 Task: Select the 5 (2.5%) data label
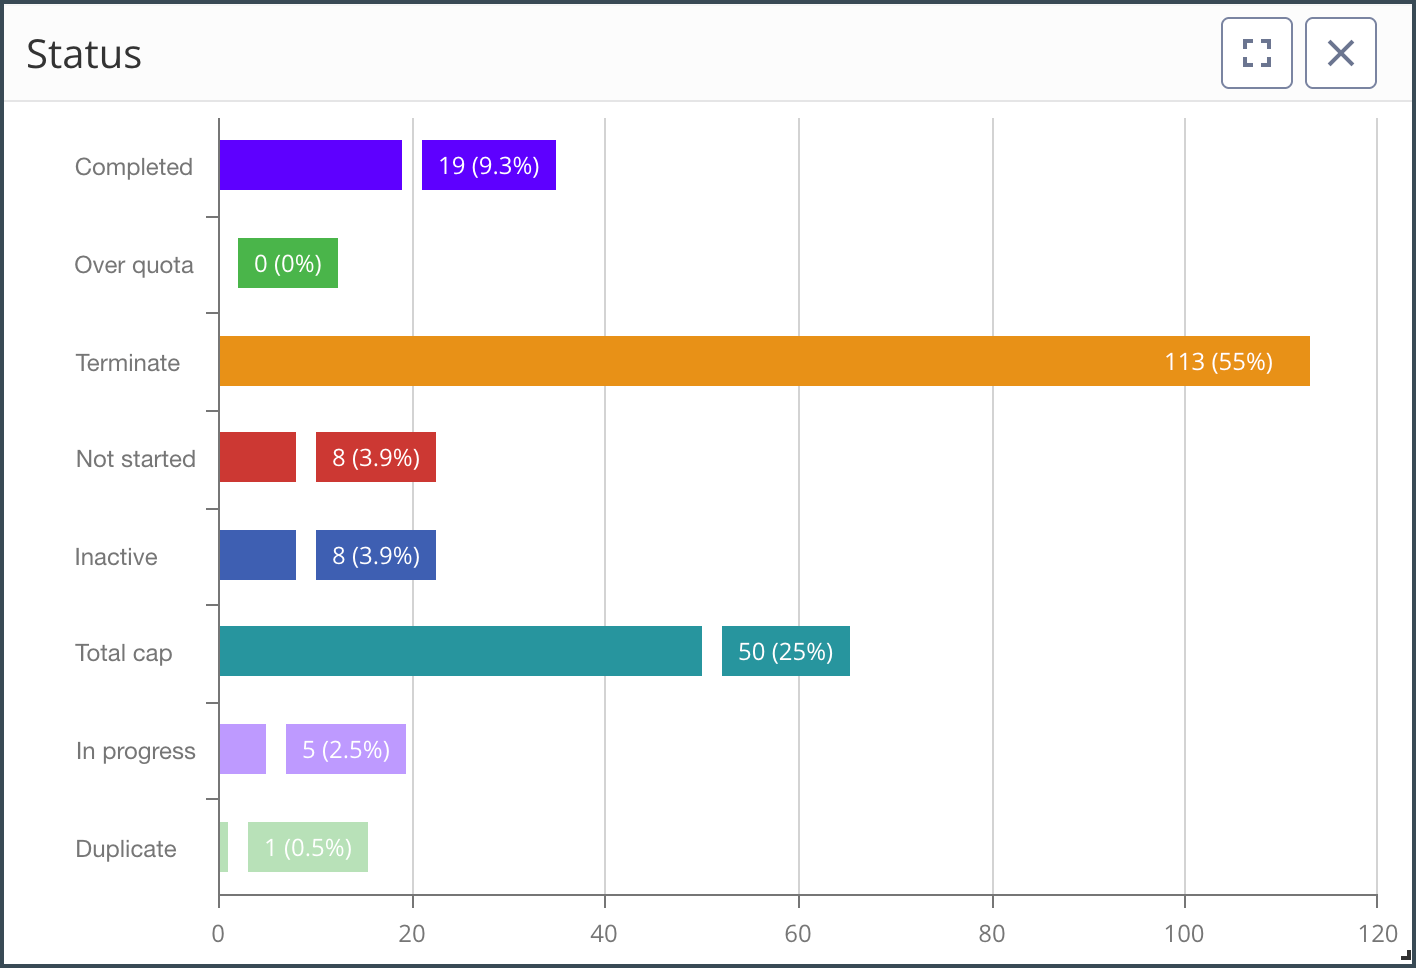tap(345, 749)
